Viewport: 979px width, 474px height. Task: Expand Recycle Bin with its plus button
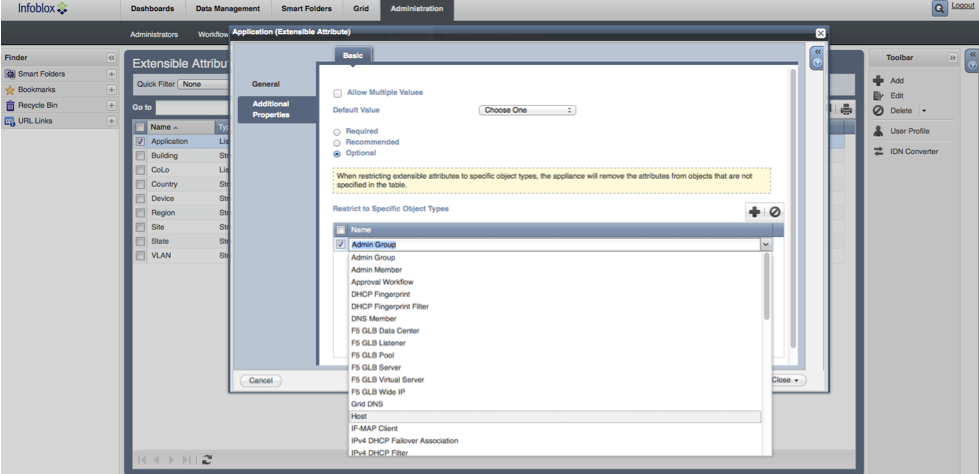[111, 106]
